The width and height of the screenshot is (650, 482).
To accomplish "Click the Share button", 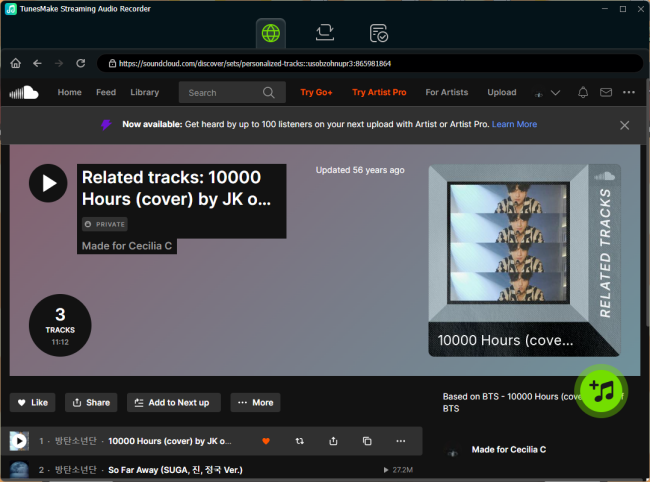I will (91, 402).
